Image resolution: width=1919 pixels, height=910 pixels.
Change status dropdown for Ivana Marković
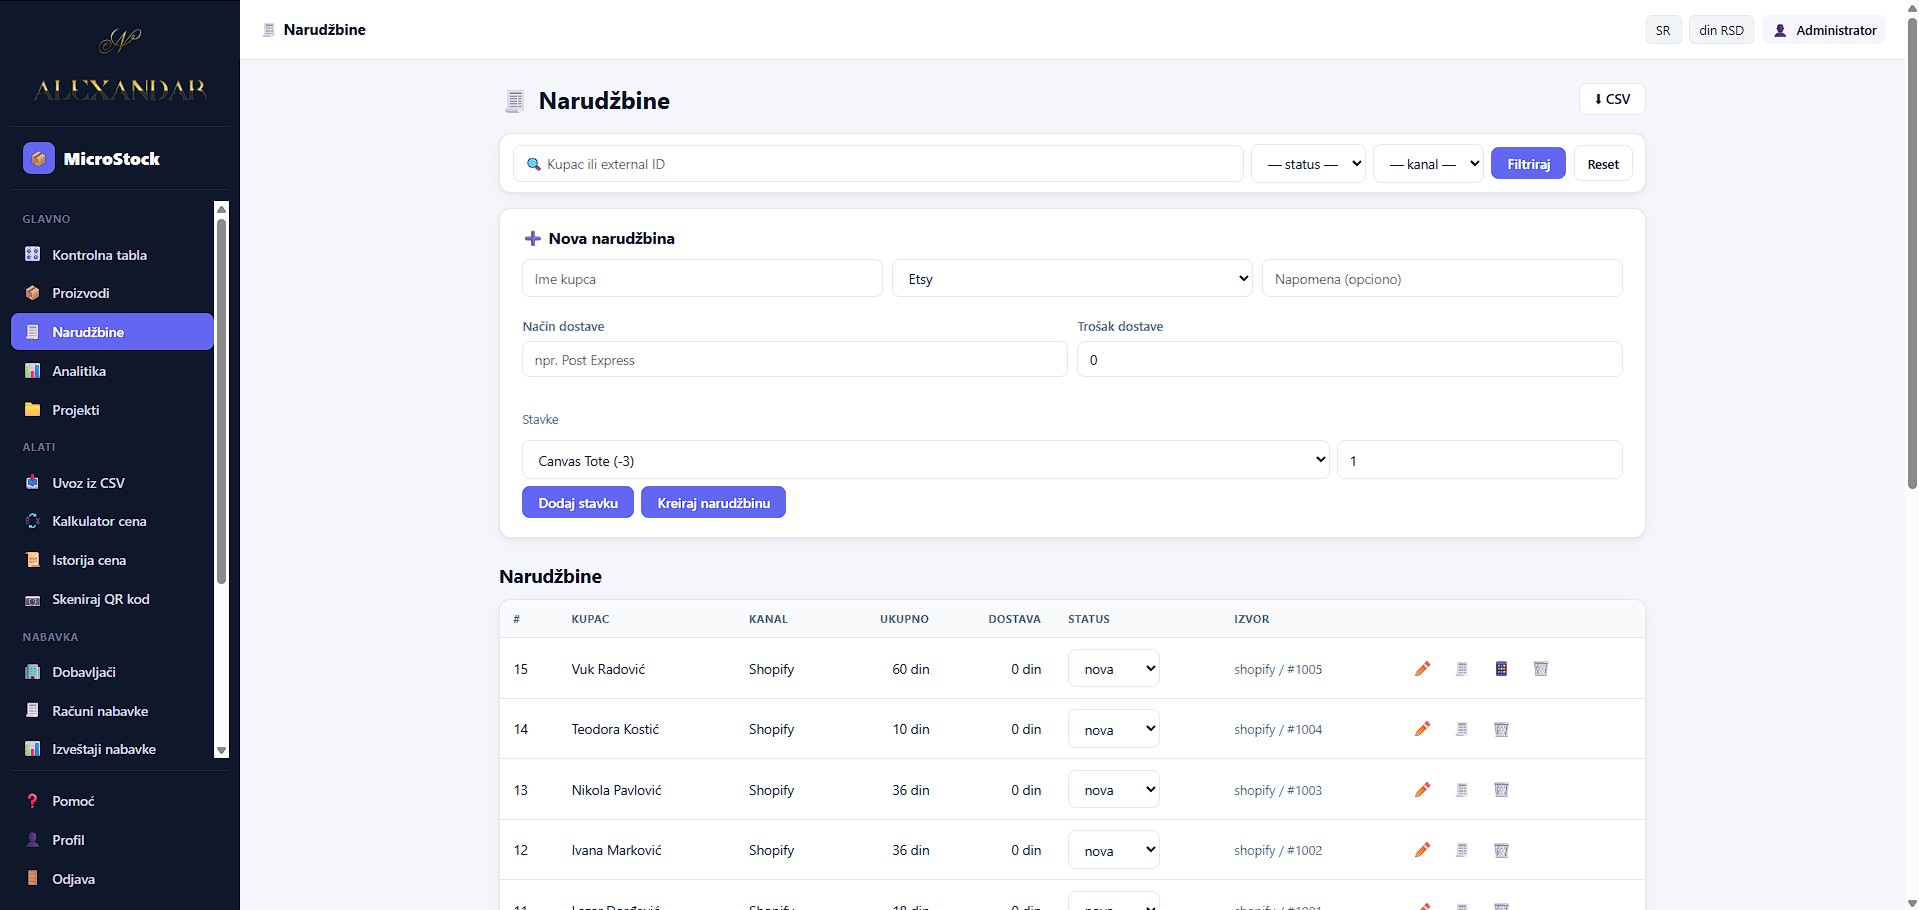click(1114, 850)
